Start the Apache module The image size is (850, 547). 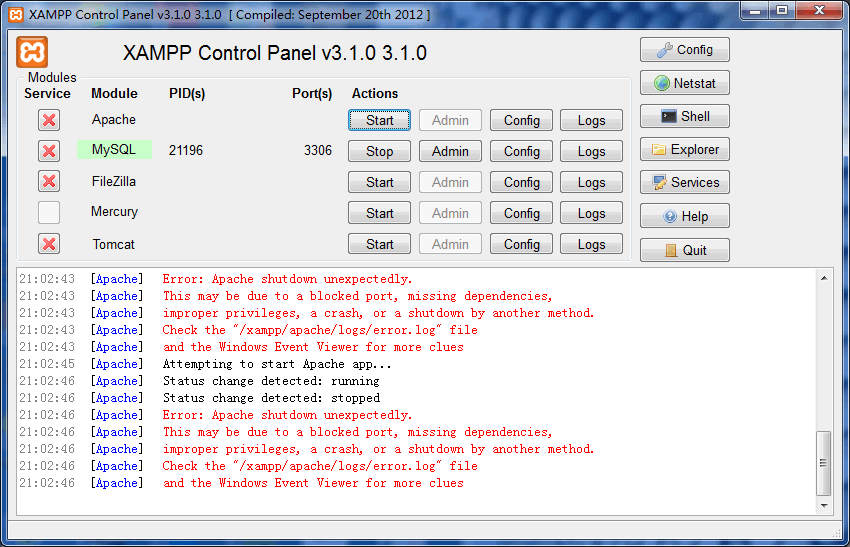[380, 120]
